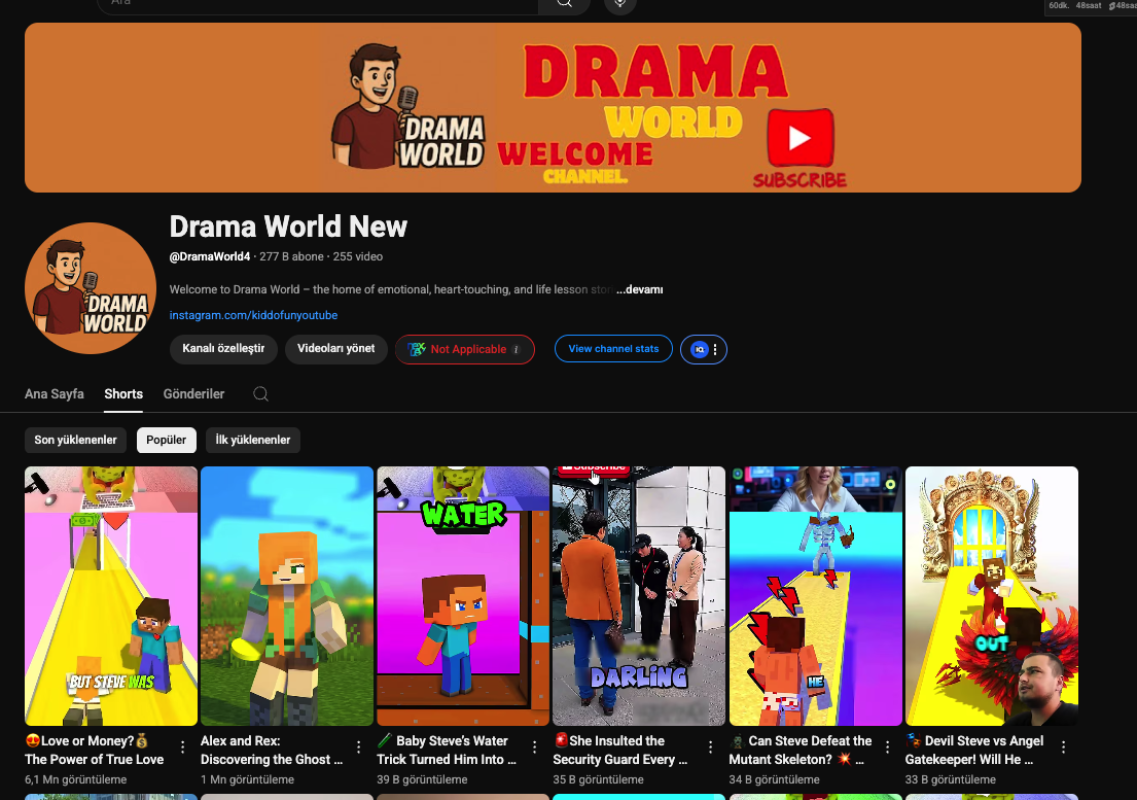Open options for Can Steve Defeat Mutant Skeleton
Screen dimensions: 1137x800
(887, 747)
